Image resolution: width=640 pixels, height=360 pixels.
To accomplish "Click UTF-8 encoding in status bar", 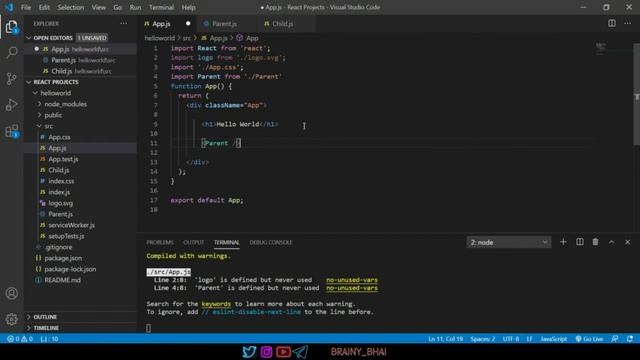I will [x=511, y=339].
